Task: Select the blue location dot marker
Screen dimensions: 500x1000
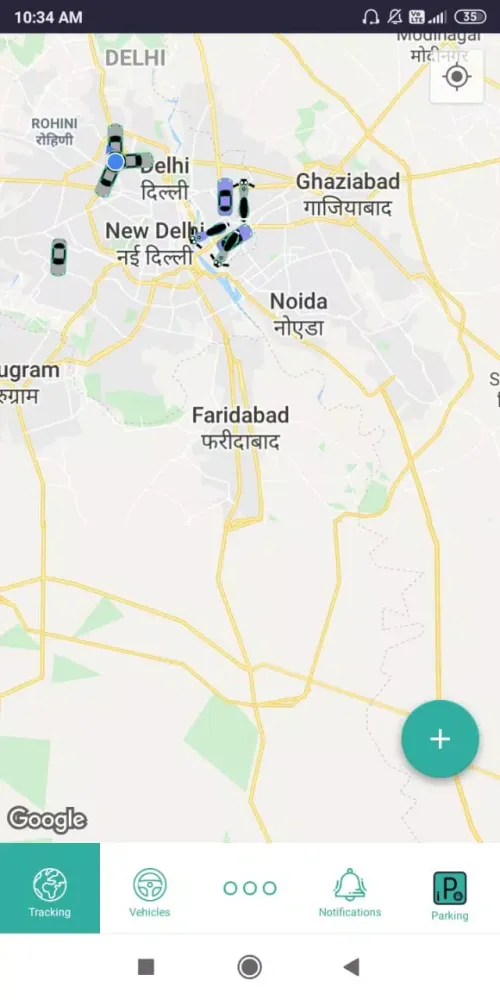Action: [115, 161]
